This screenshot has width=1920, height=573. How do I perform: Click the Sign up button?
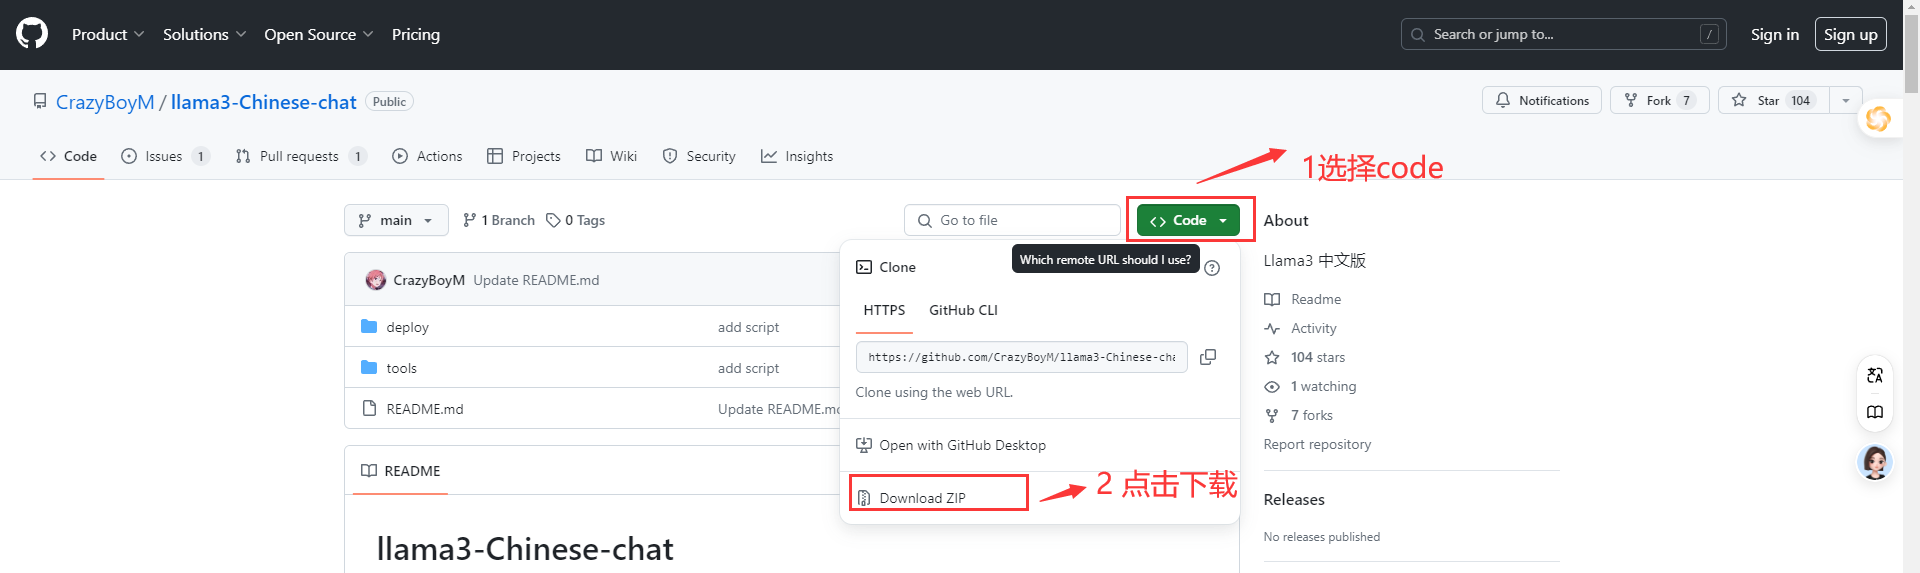[x=1850, y=34]
